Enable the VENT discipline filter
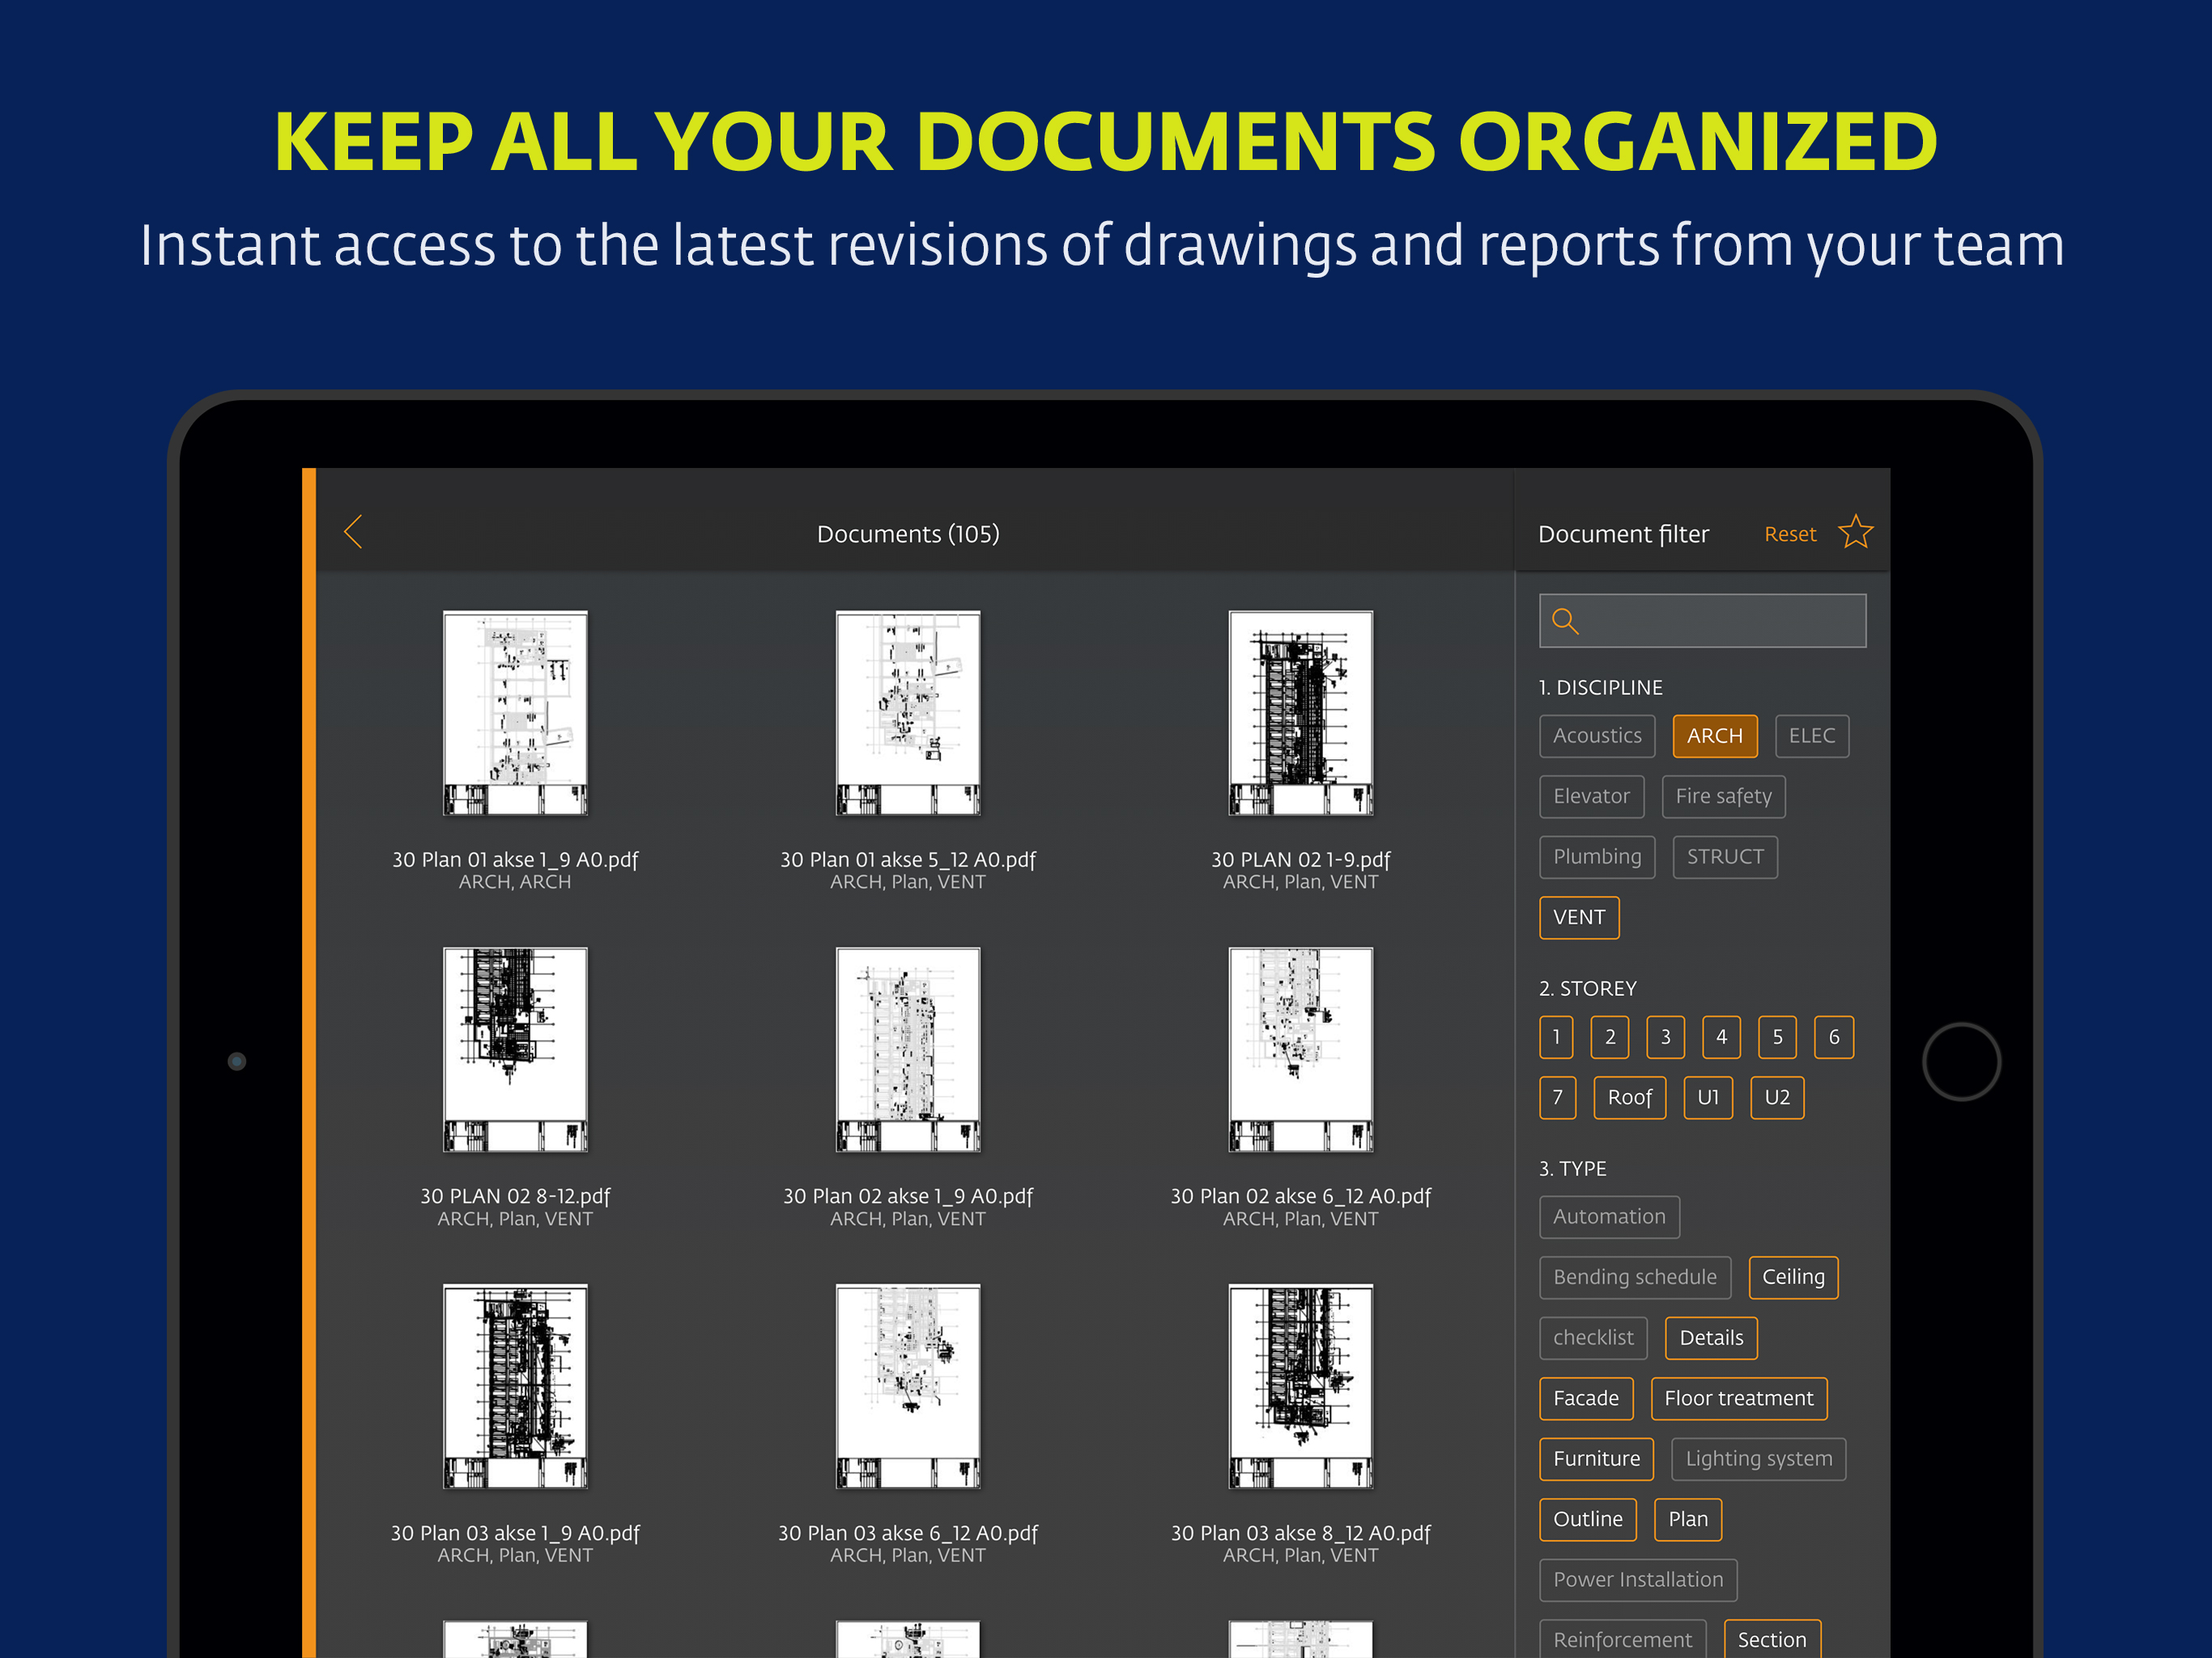This screenshot has width=2212, height=1658. click(1578, 917)
